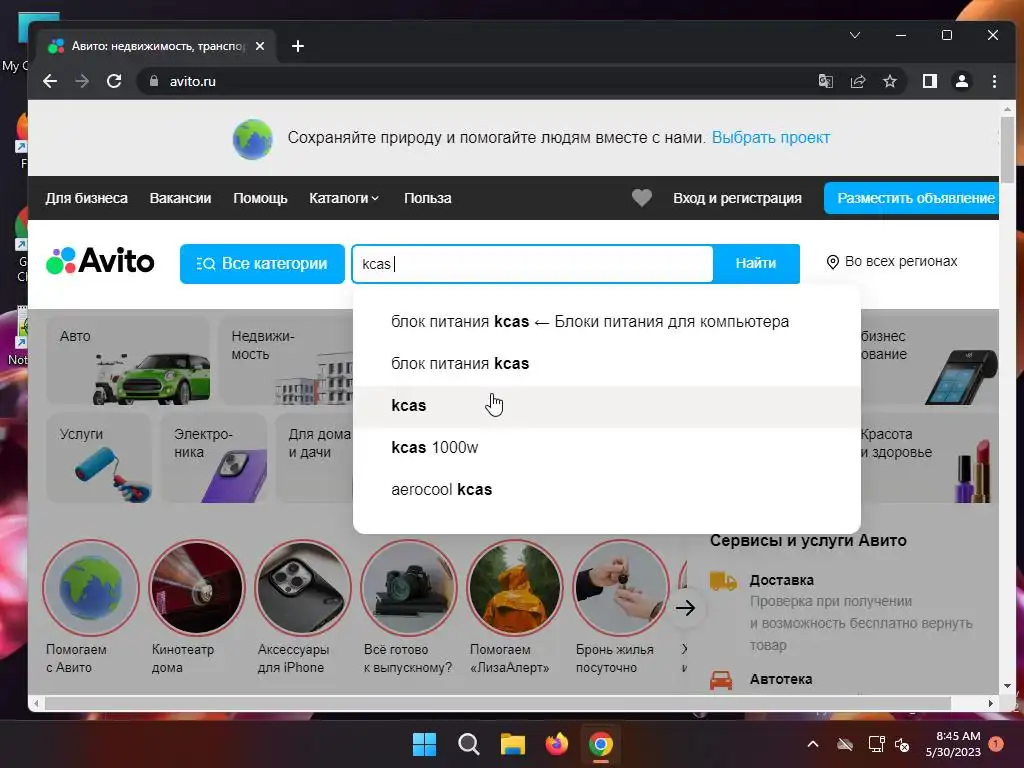Click the globe icon in the banner
The image size is (1024, 768).
click(x=253, y=139)
